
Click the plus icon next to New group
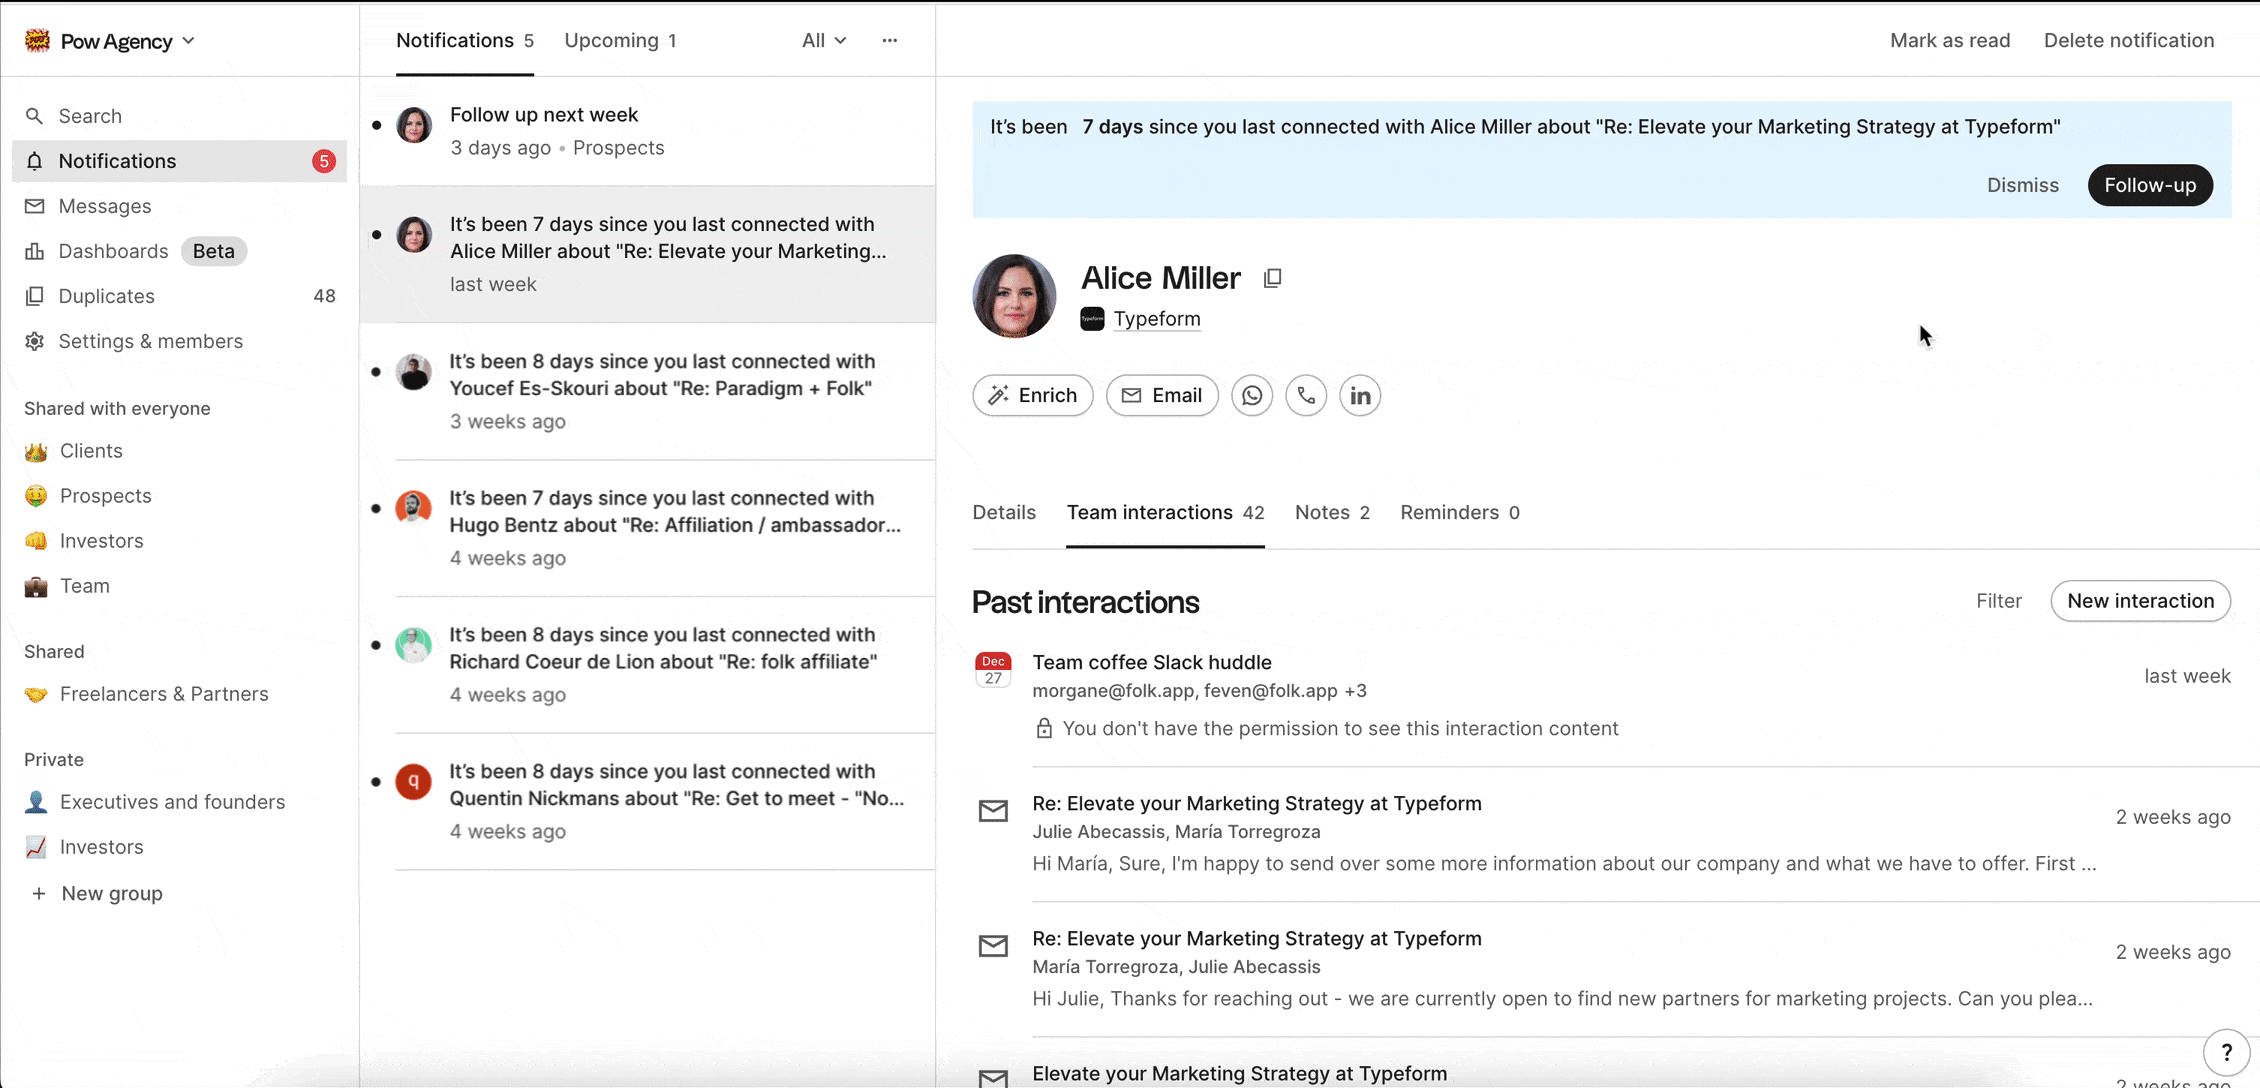[38, 893]
